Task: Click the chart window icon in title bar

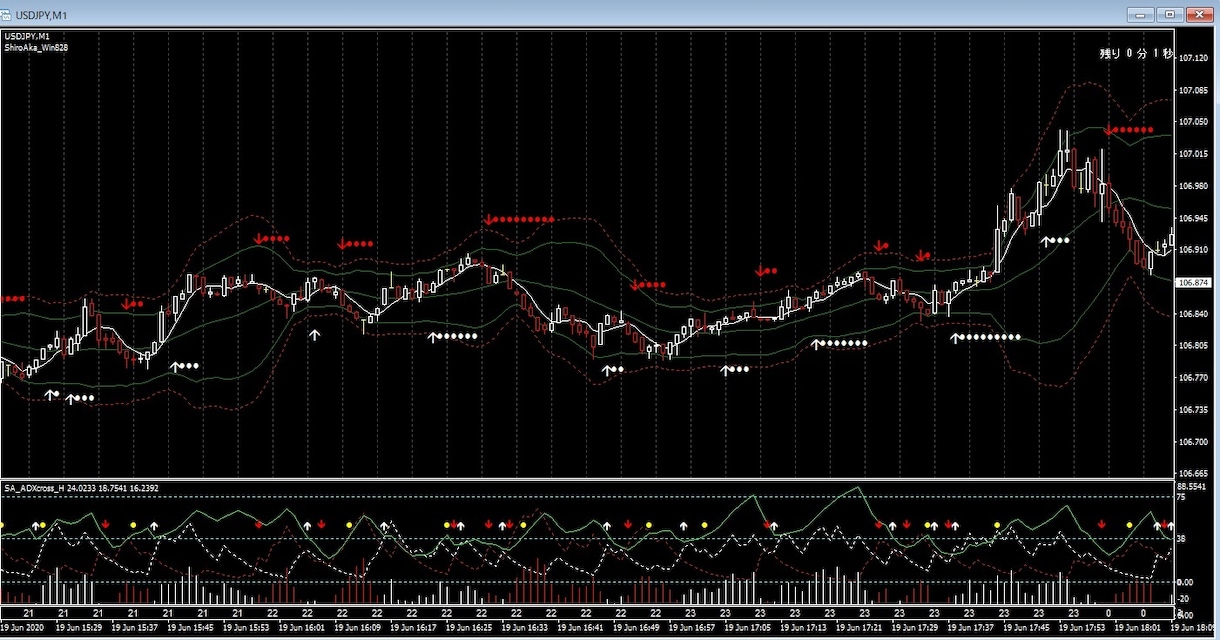Action: click(x=7, y=14)
